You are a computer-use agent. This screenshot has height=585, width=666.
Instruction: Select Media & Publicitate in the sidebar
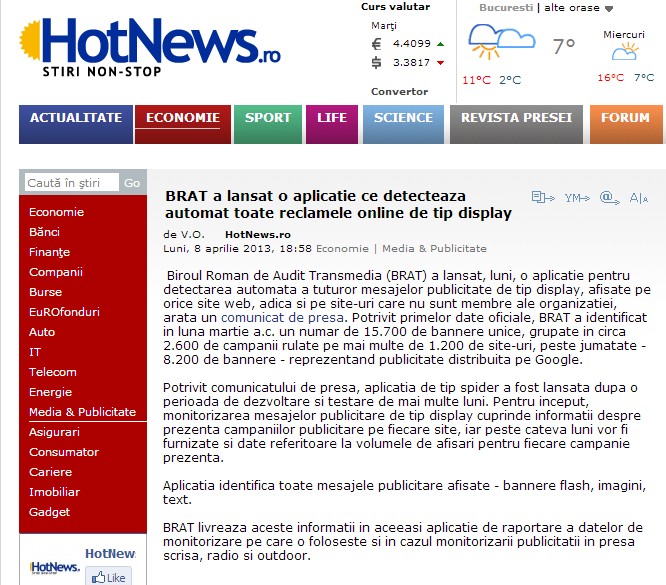pos(82,412)
